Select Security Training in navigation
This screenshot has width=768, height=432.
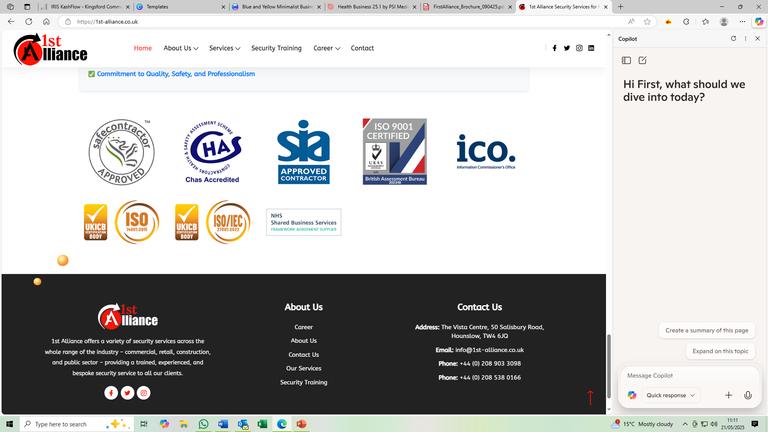276,48
